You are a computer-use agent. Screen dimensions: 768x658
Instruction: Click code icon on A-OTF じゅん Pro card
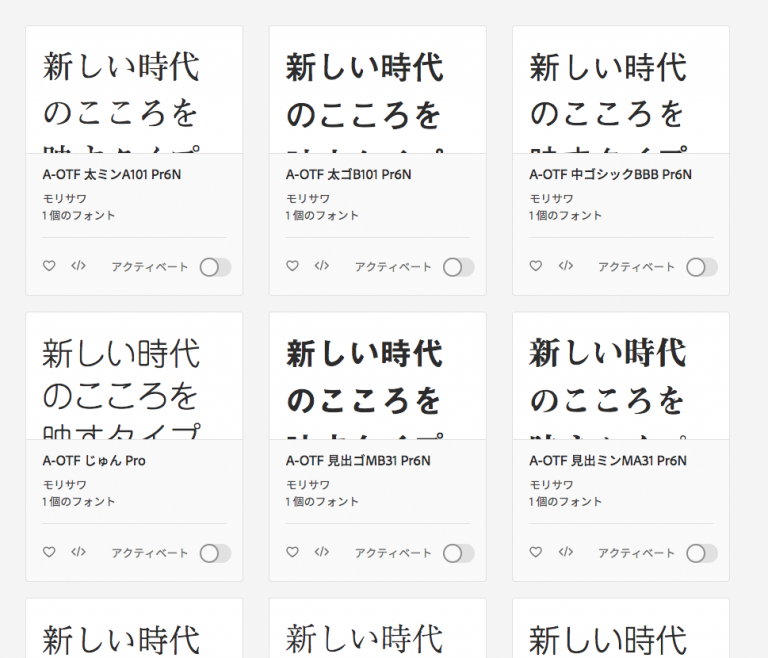[x=78, y=552]
